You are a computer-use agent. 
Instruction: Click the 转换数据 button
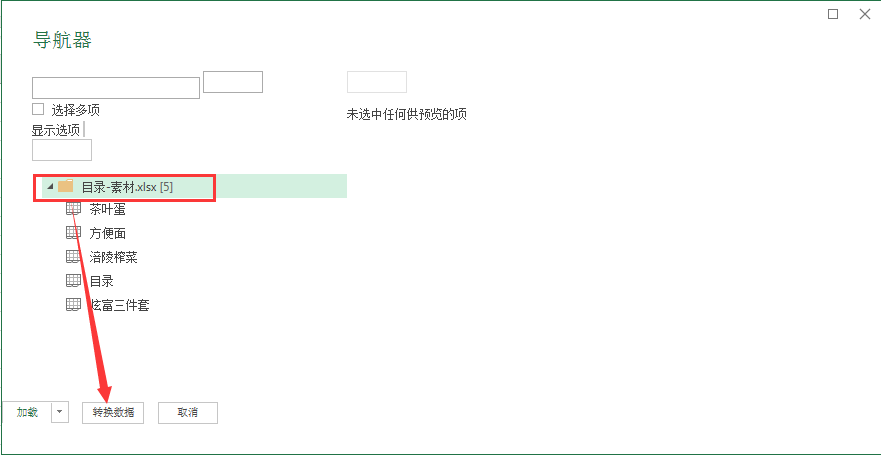[x=113, y=412]
